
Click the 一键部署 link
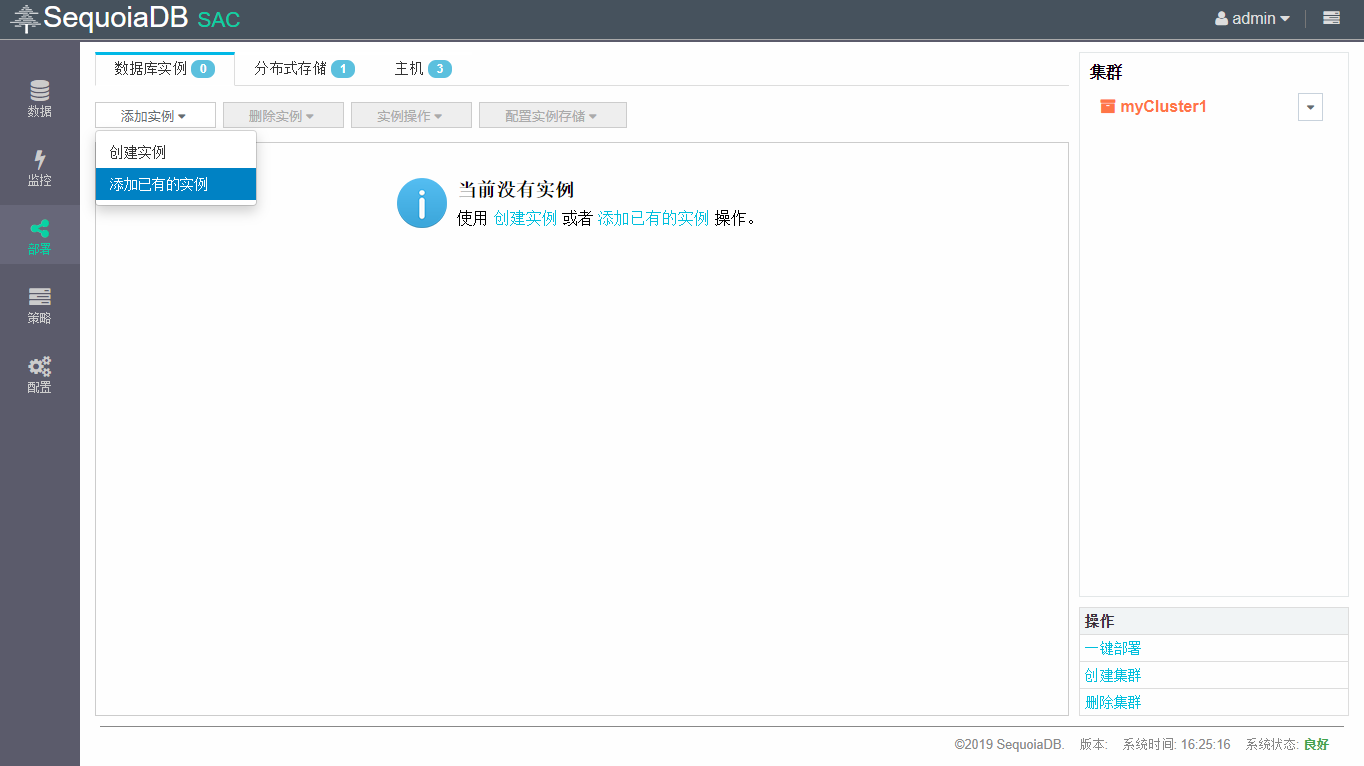click(1112, 648)
